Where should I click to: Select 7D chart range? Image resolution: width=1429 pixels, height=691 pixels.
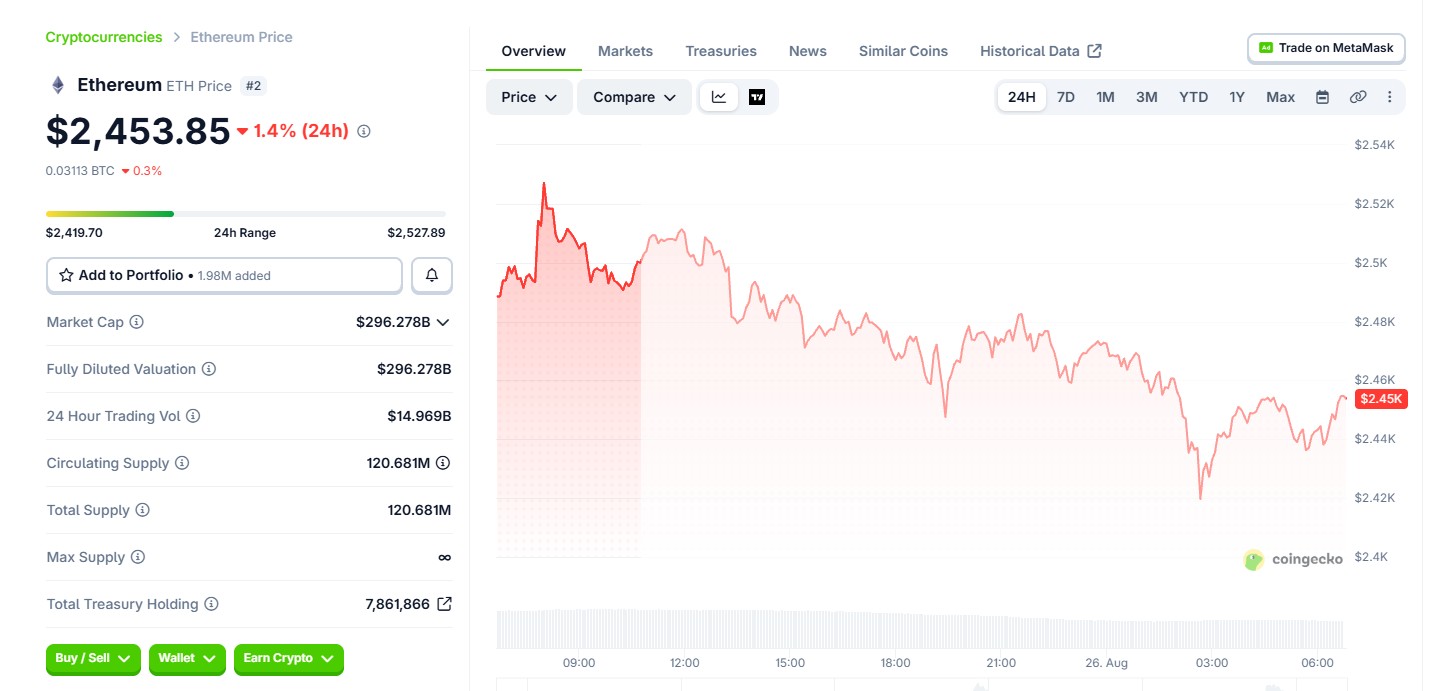1066,97
